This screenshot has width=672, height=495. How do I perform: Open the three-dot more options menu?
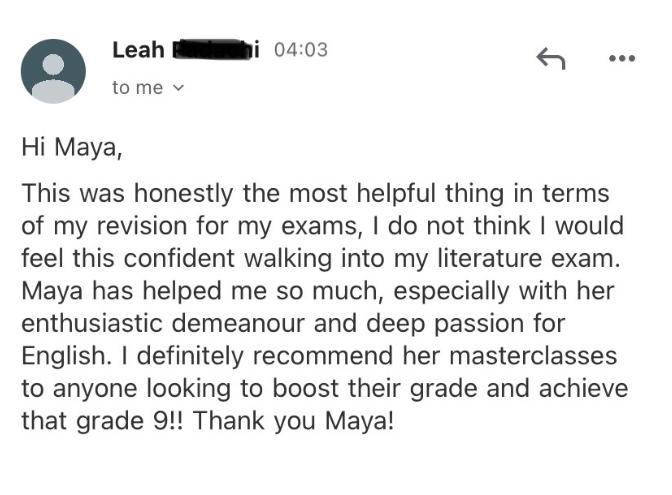[x=622, y=58]
